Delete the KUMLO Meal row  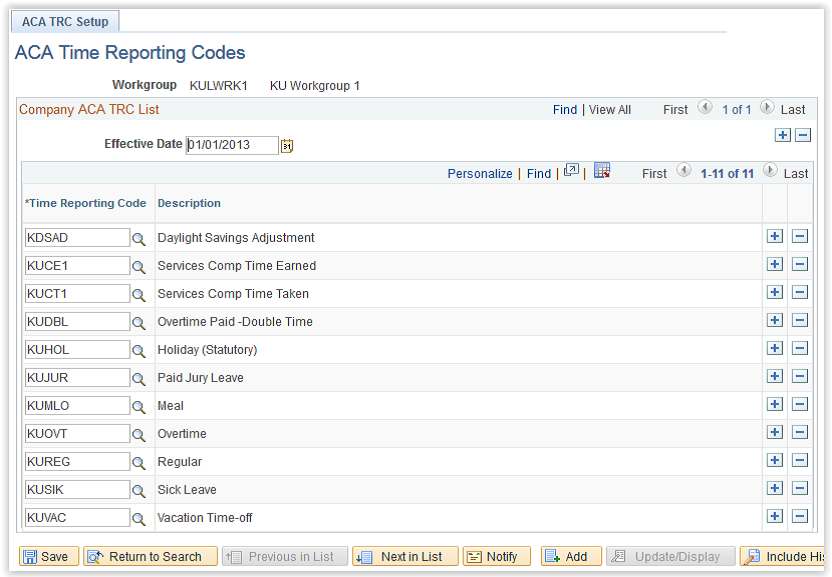coord(802,405)
